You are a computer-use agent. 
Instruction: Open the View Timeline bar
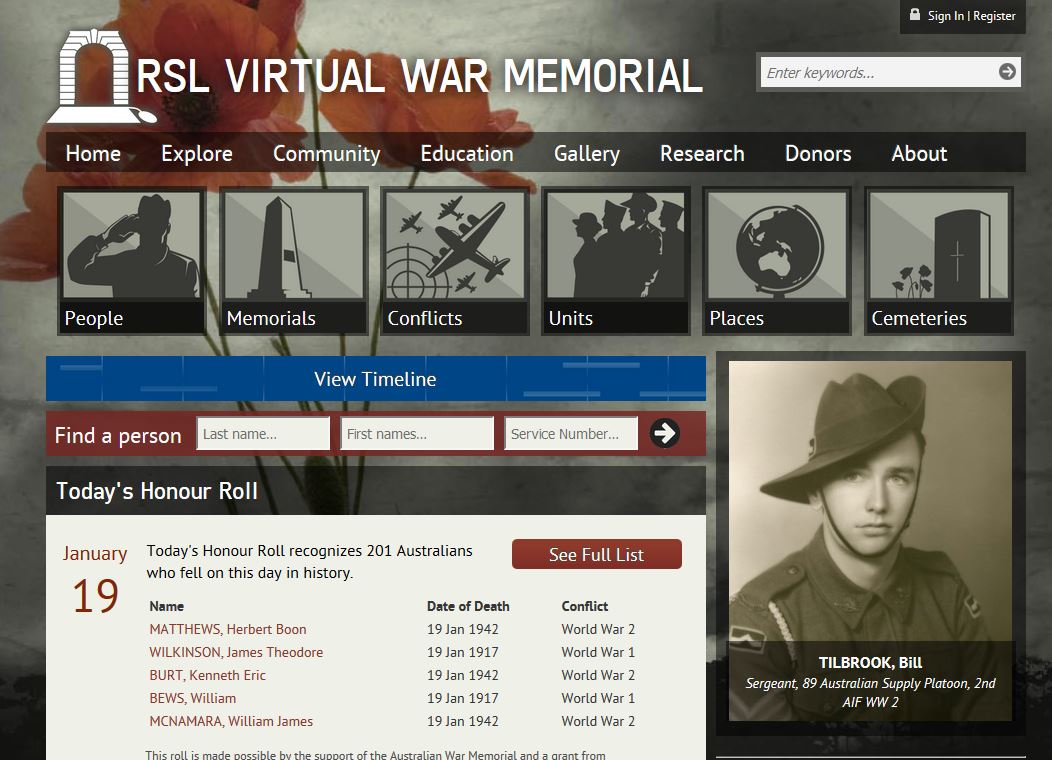(375, 379)
